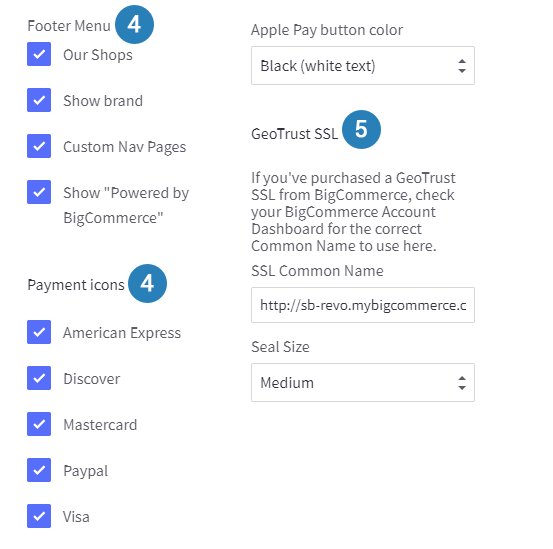
Task: Click the number 5 badge beside GeoTrust SSL
Action: [361, 129]
